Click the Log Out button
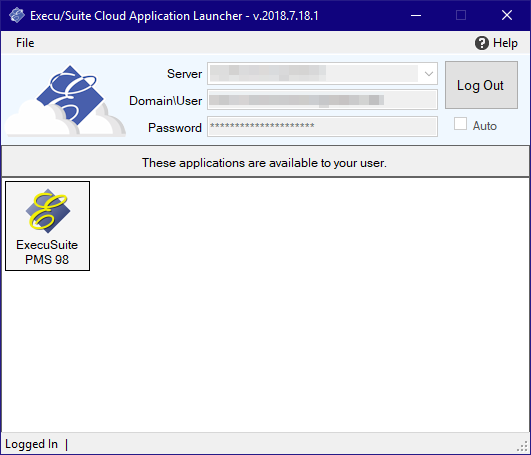This screenshot has width=531, height=455. tap(481, 85)
